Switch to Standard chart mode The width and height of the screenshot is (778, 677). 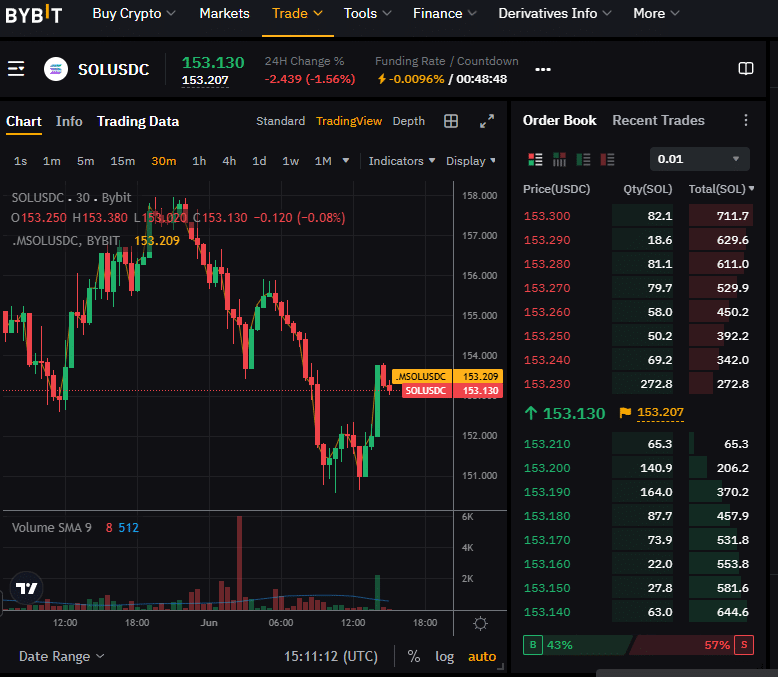click(x=280, y=121)
